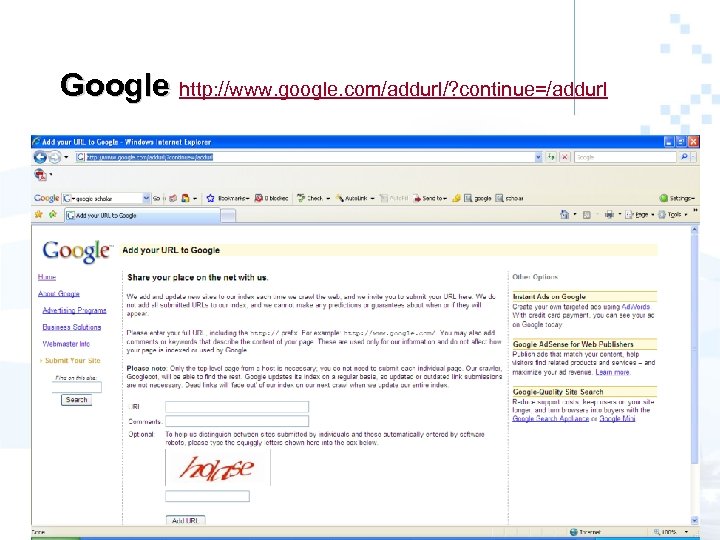Click the IE Forward navigation button

54,158
